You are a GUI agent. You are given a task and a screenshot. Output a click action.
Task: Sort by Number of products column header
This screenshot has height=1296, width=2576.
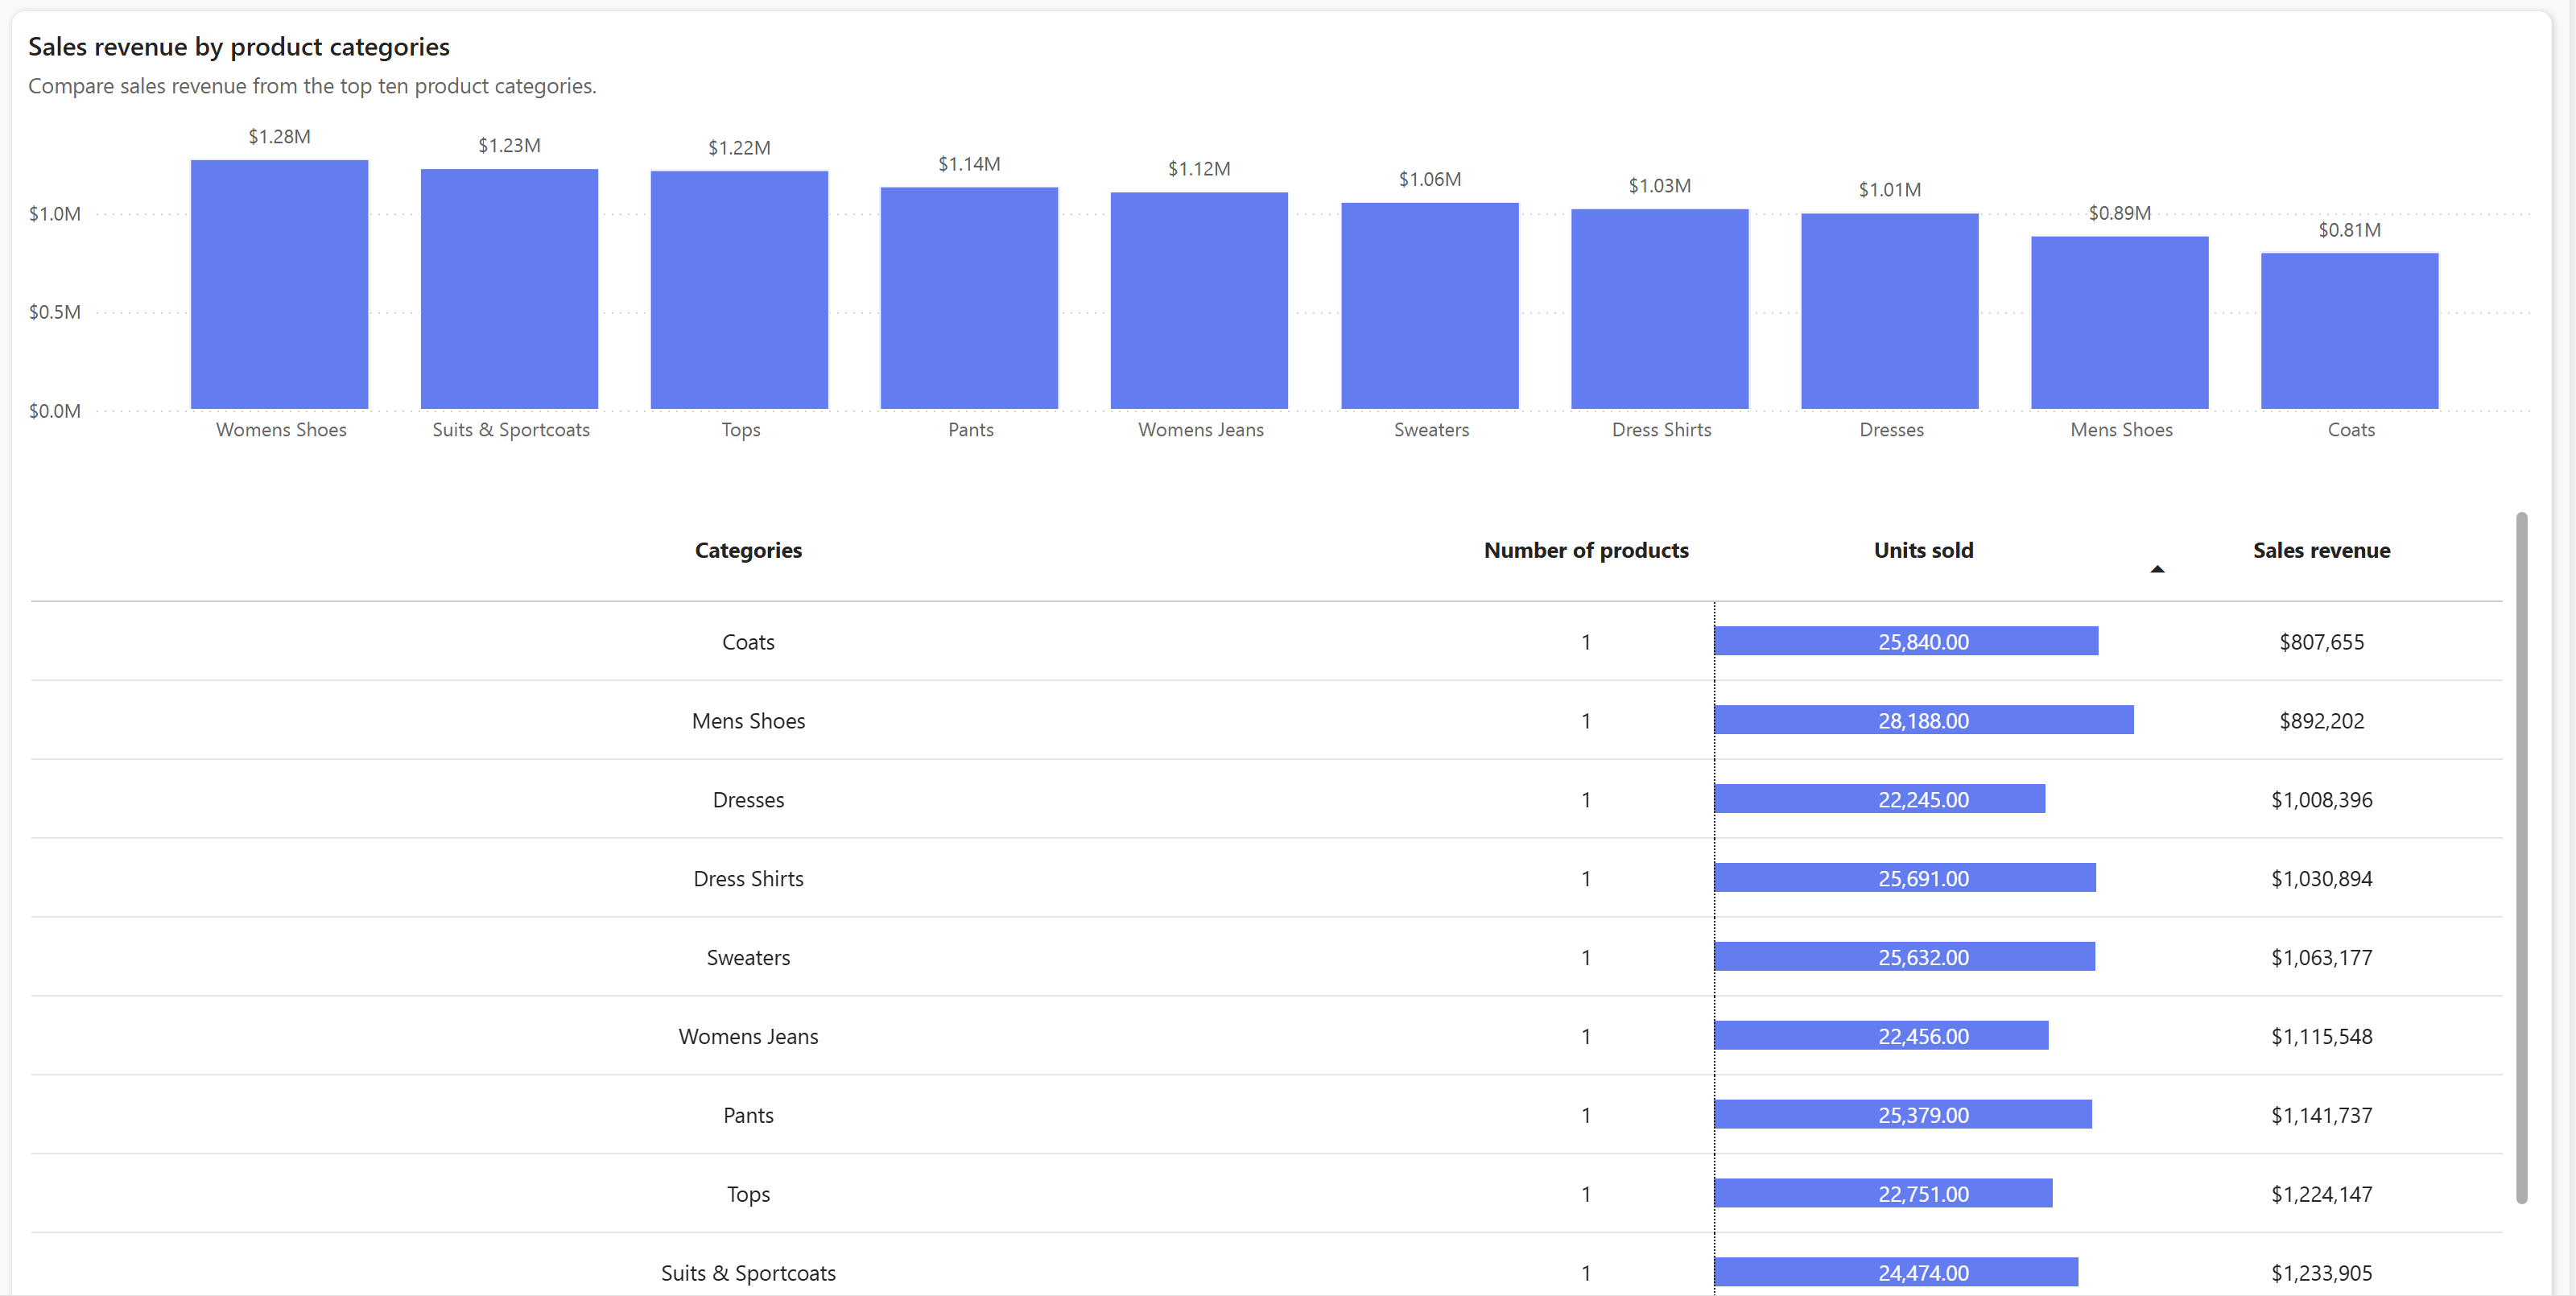(1586, 550)
